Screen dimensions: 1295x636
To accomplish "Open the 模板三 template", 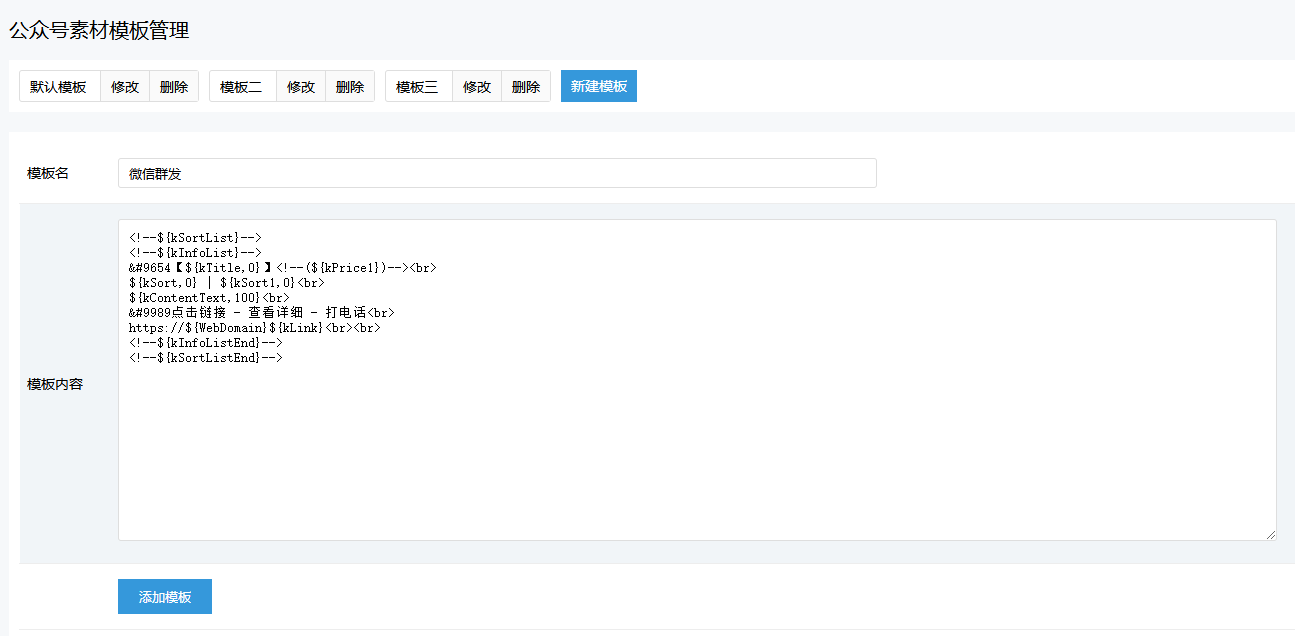I will tap(418, 87).
